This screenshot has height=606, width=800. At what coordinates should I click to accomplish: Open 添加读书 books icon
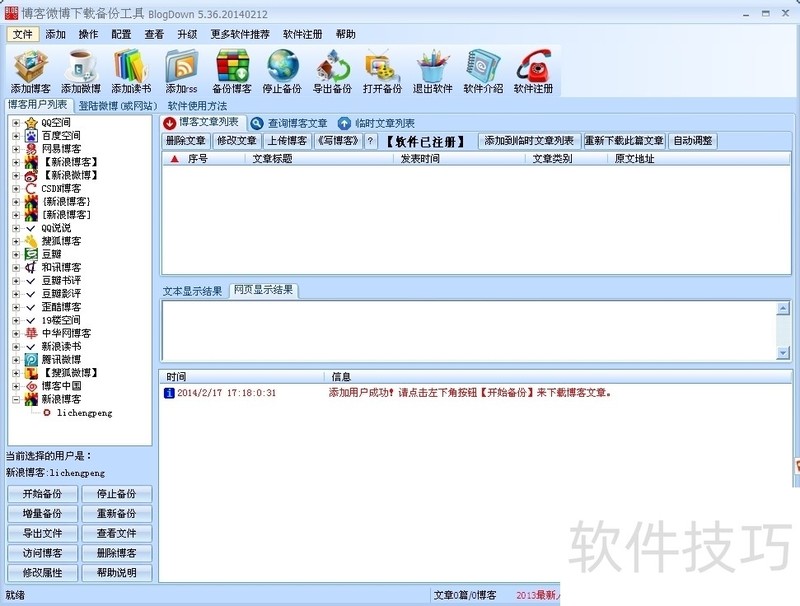130,66
